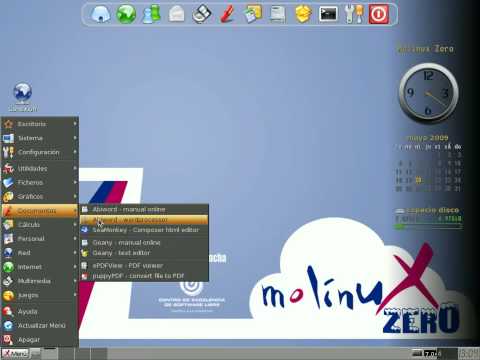
Task: Click the red power button in dock
Action: click(x=379, y=14)
